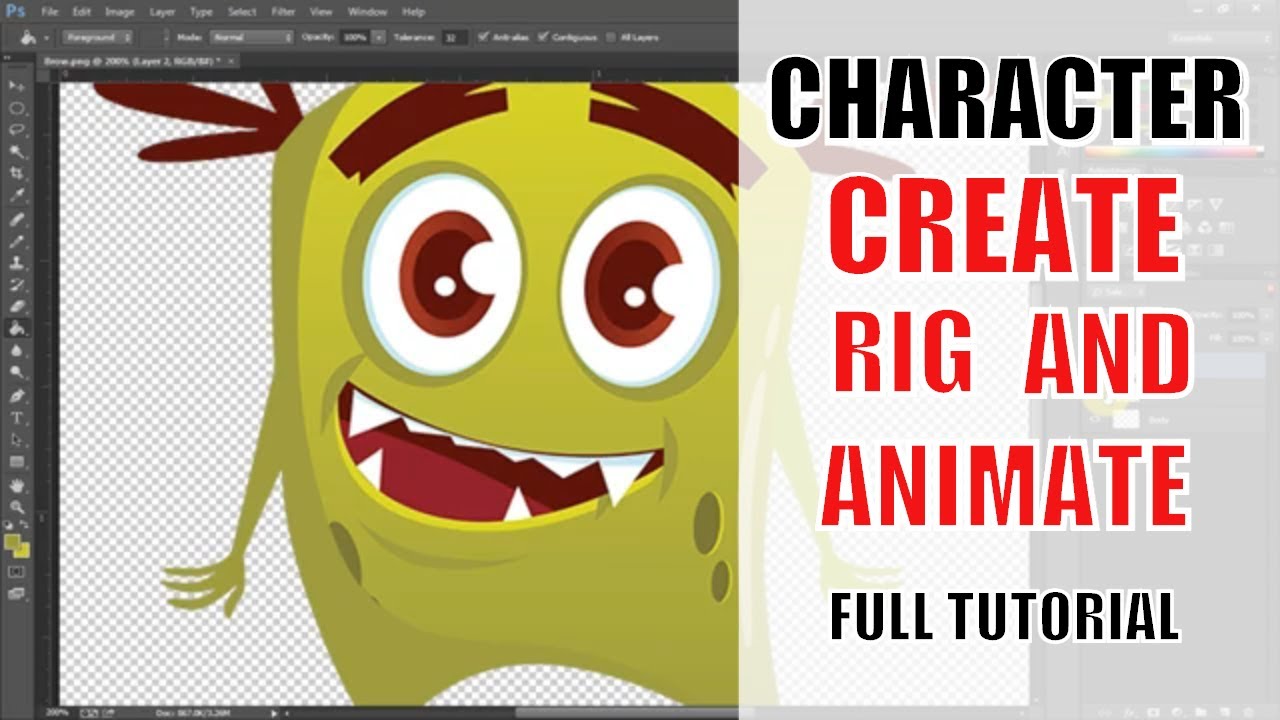1280x720 pixels.
Task: Select the Move tool
Action: click(17, 87)
